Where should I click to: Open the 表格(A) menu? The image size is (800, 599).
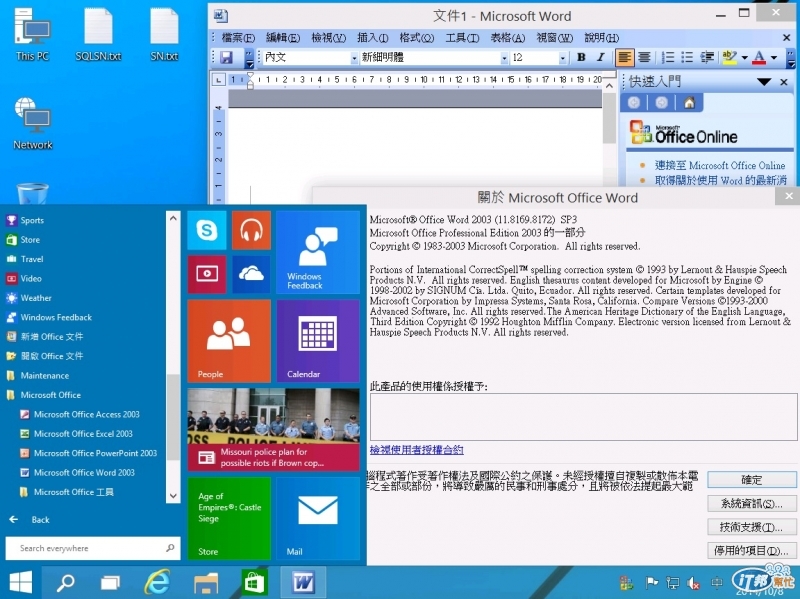tap(507, 38)
